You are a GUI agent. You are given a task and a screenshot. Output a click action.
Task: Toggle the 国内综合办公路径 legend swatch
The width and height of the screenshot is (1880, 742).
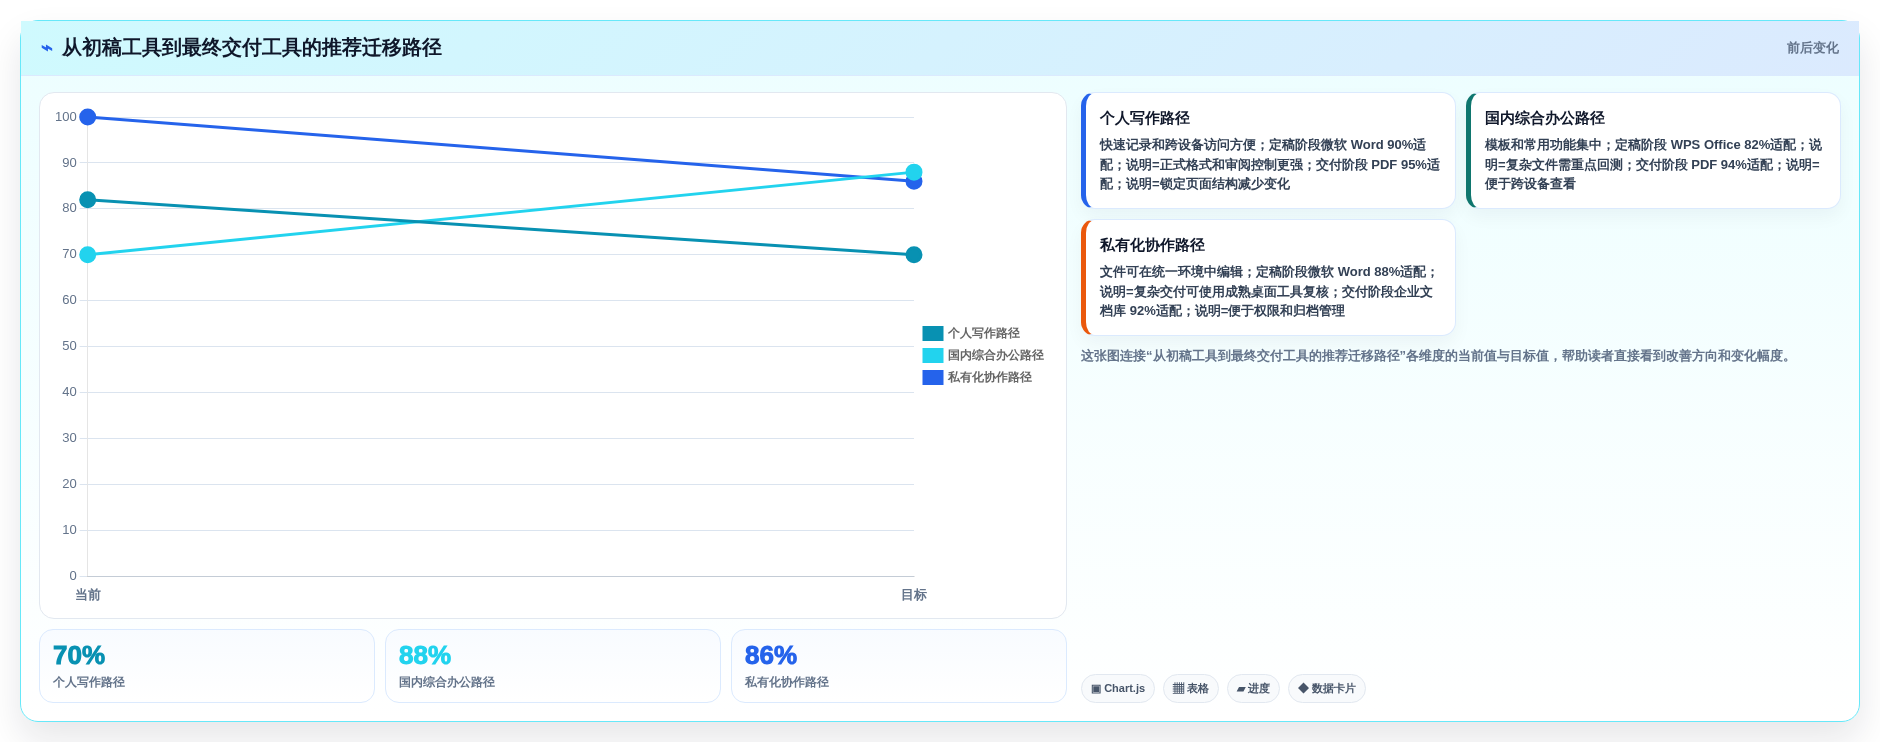coord(932,355)
